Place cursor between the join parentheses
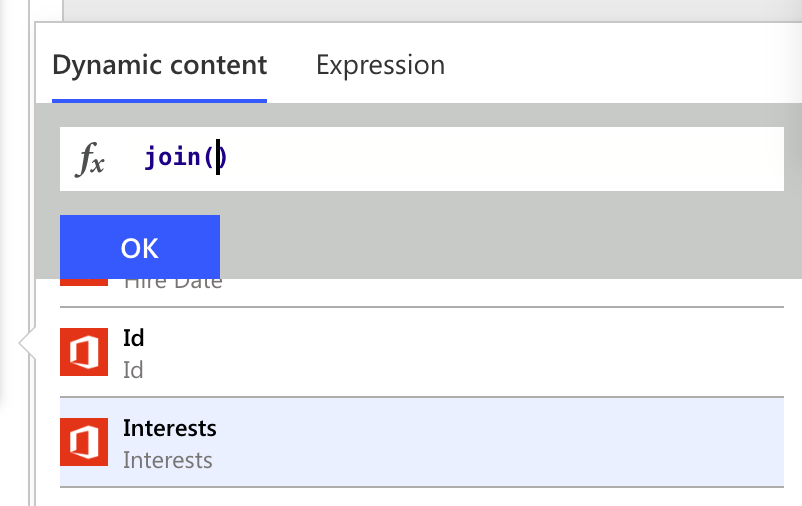Image resolution: width=802 pixels, height=506 pixels. [x=218, y=158]
